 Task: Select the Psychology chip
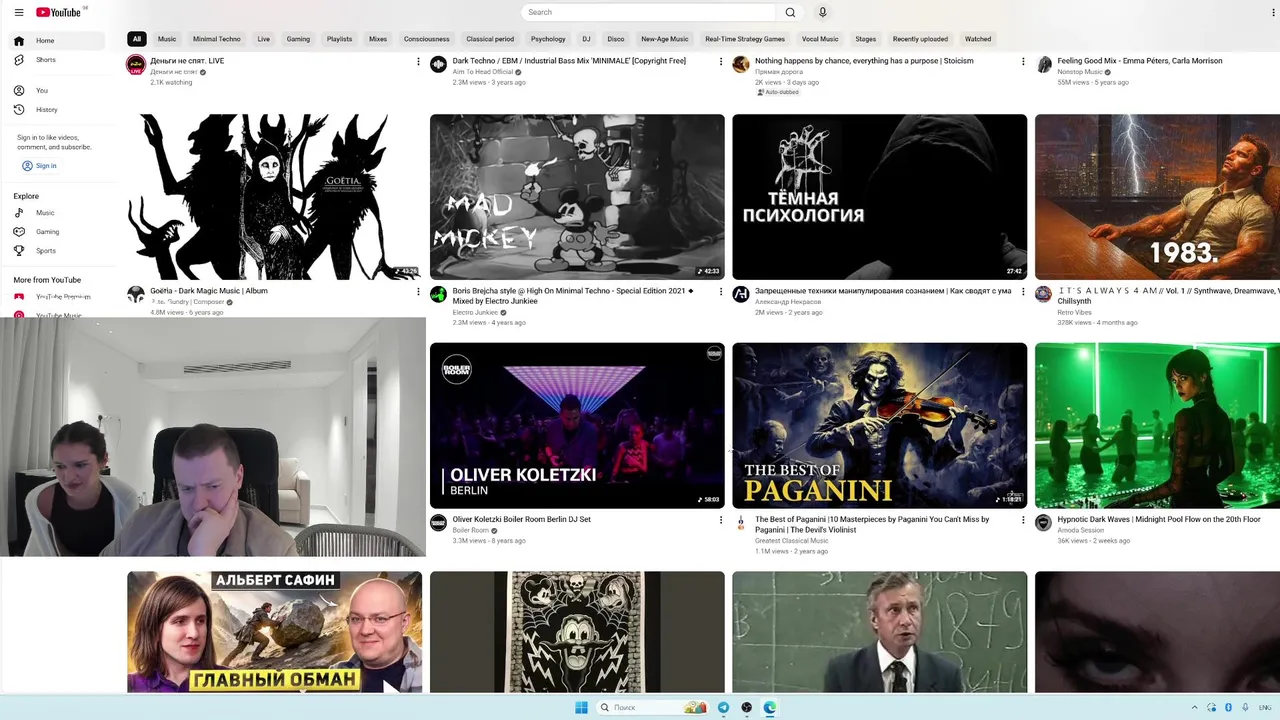point(548,39)
